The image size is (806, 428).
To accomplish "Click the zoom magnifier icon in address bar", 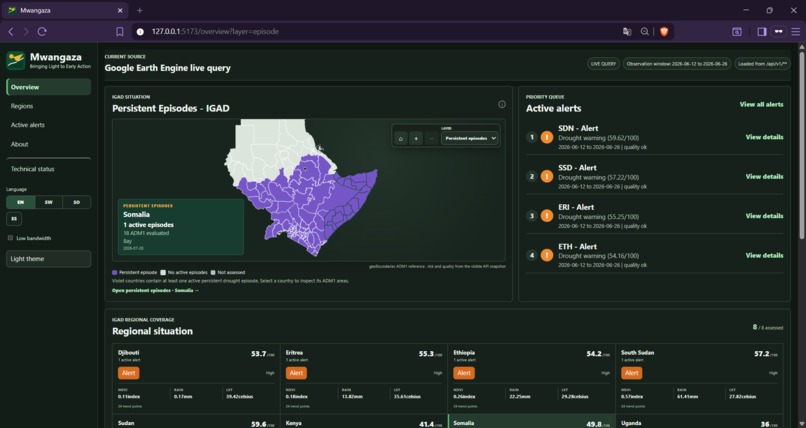I will (645, 32).
